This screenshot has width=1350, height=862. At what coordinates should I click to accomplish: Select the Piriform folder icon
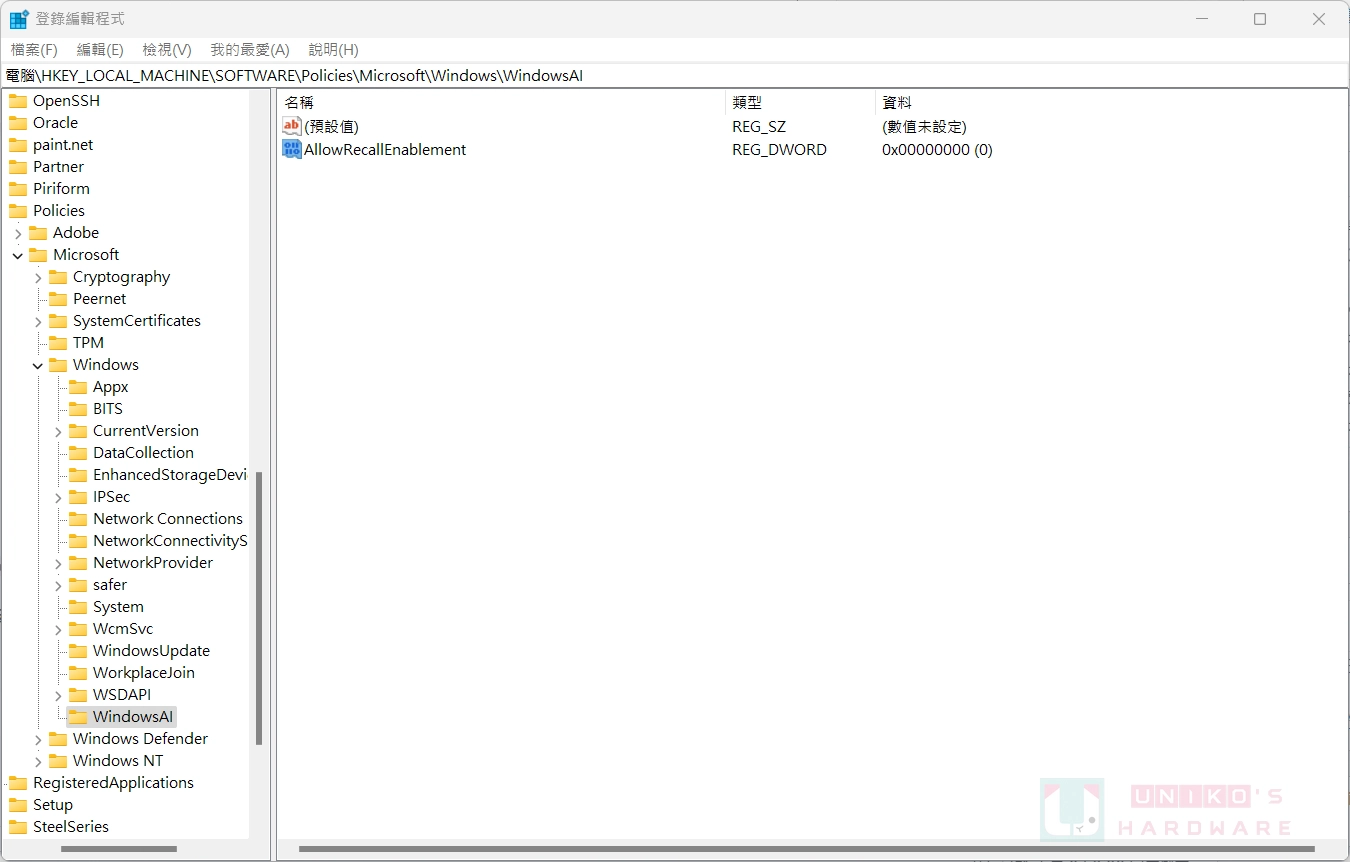(18, 189)
